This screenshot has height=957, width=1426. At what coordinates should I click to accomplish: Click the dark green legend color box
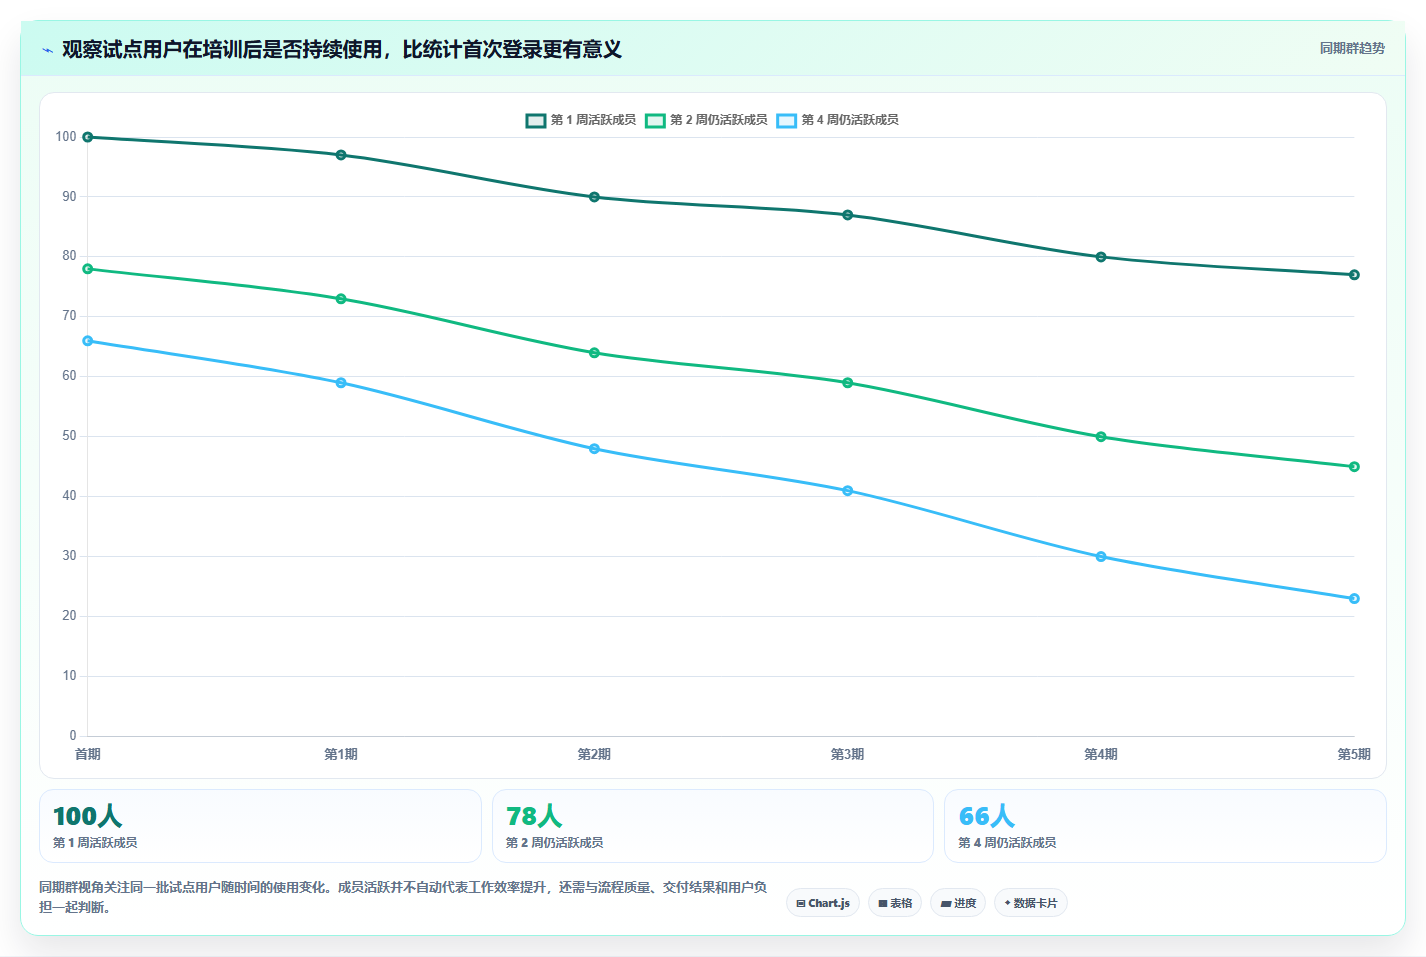(536, 120)
